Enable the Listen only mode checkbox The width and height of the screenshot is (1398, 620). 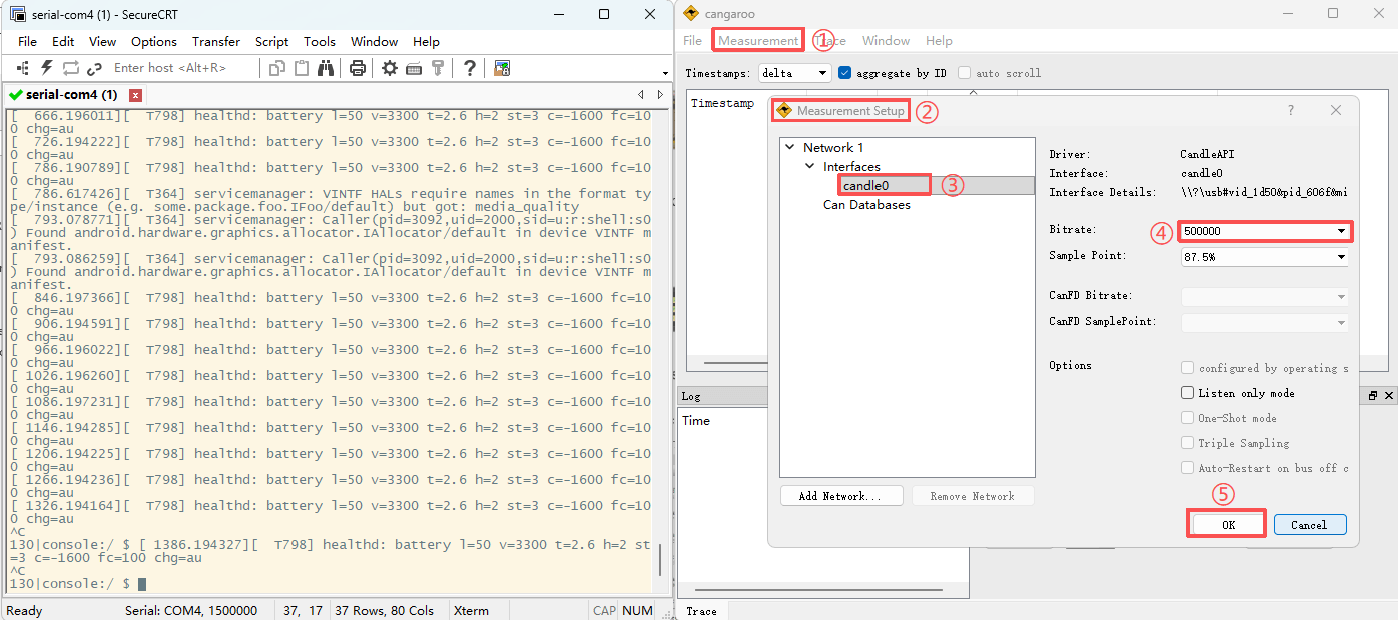[1188, 393]
